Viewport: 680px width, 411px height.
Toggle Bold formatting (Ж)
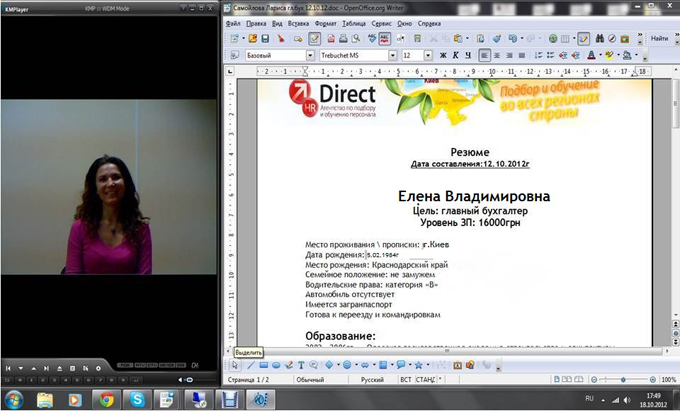click(x=442, y=56)
